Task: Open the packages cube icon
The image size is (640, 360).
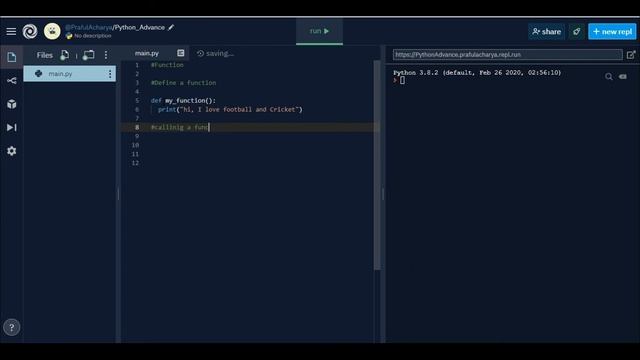Action: (x=11, y=104)
